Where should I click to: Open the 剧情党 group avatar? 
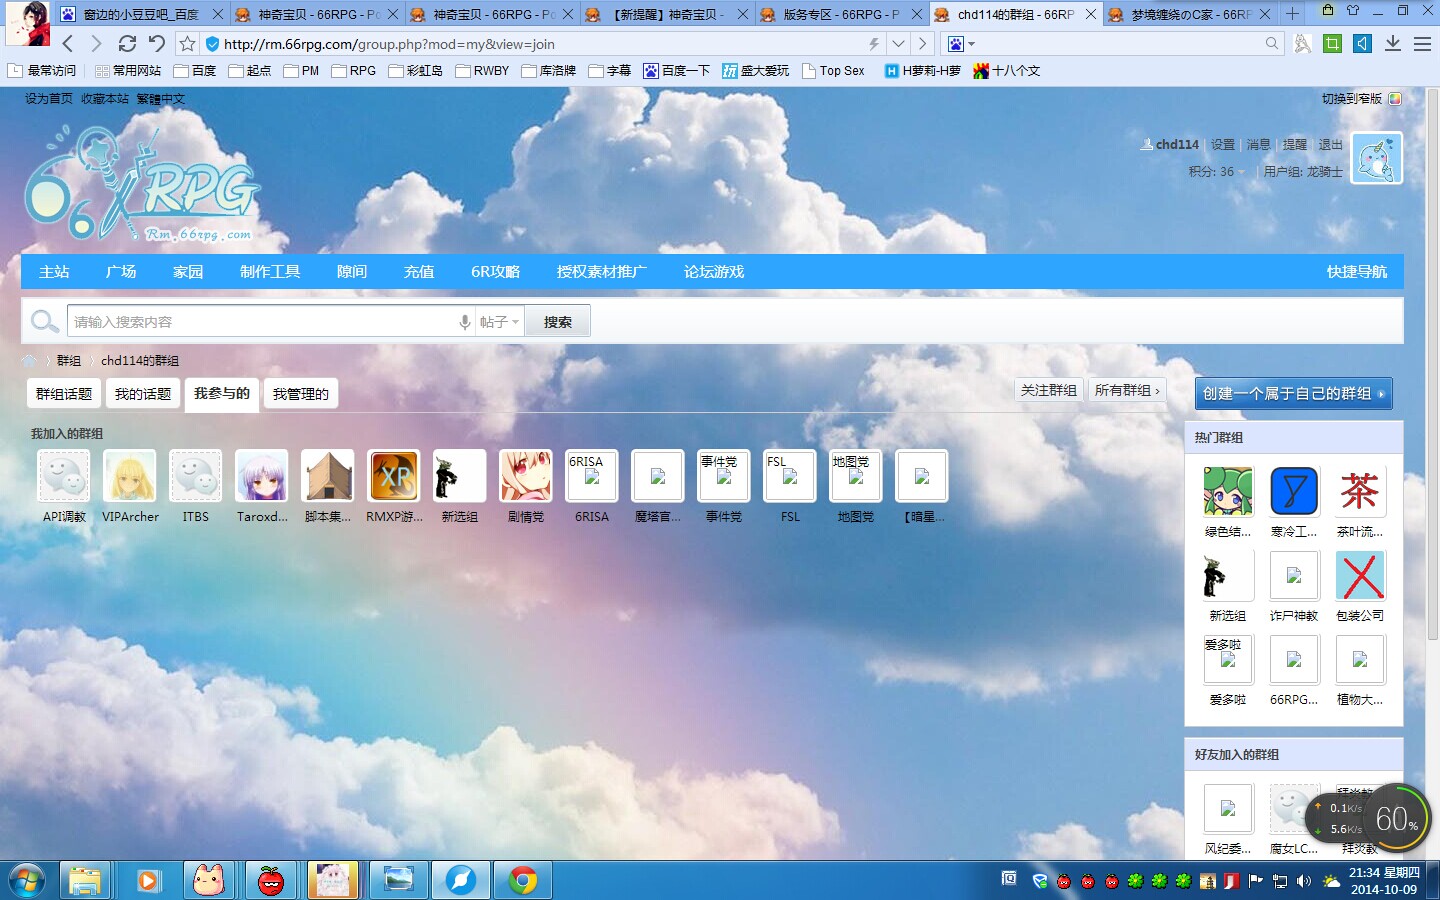[526, 475]
